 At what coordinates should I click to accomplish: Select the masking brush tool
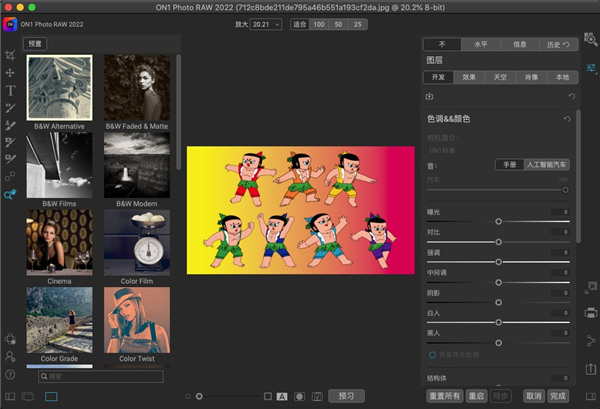pos(10,142)
